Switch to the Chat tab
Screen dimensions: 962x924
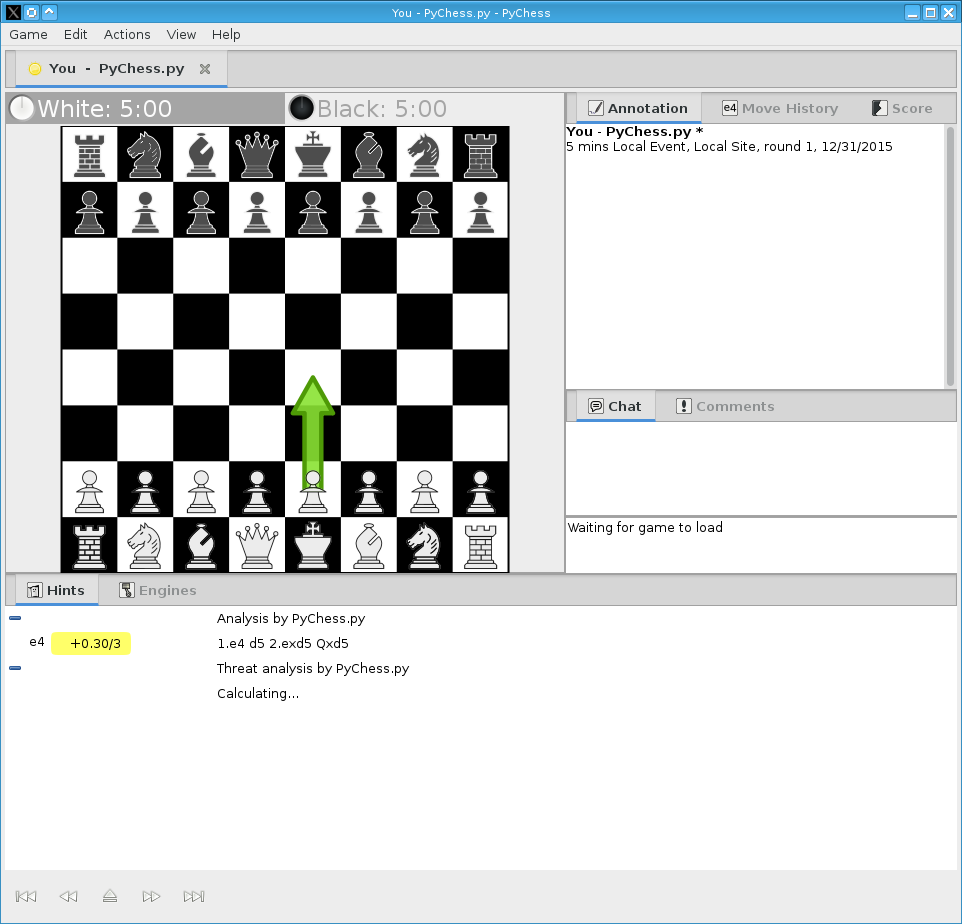coord(615,406)
